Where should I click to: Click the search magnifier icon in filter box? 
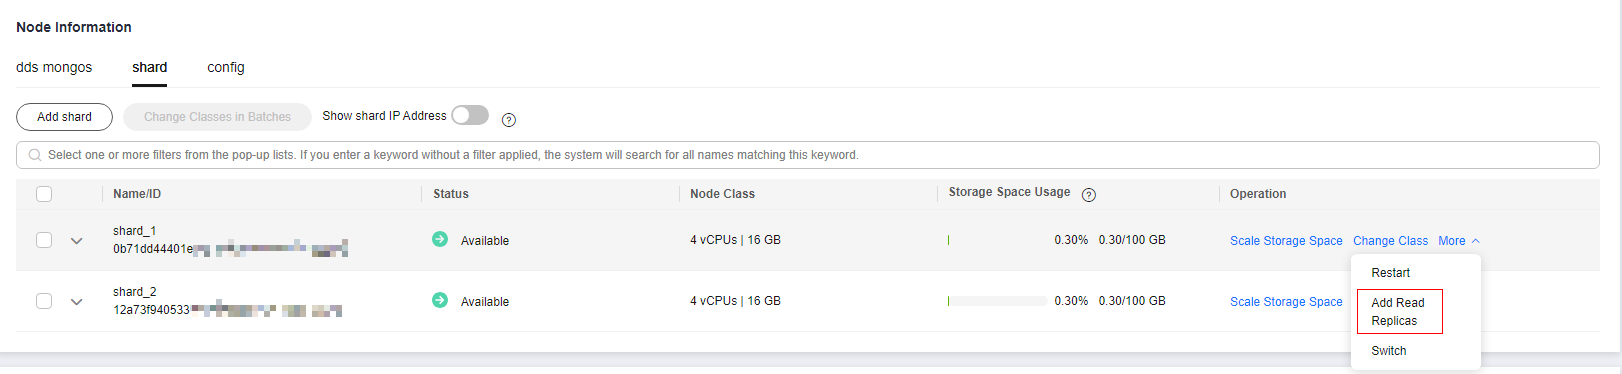36,155
